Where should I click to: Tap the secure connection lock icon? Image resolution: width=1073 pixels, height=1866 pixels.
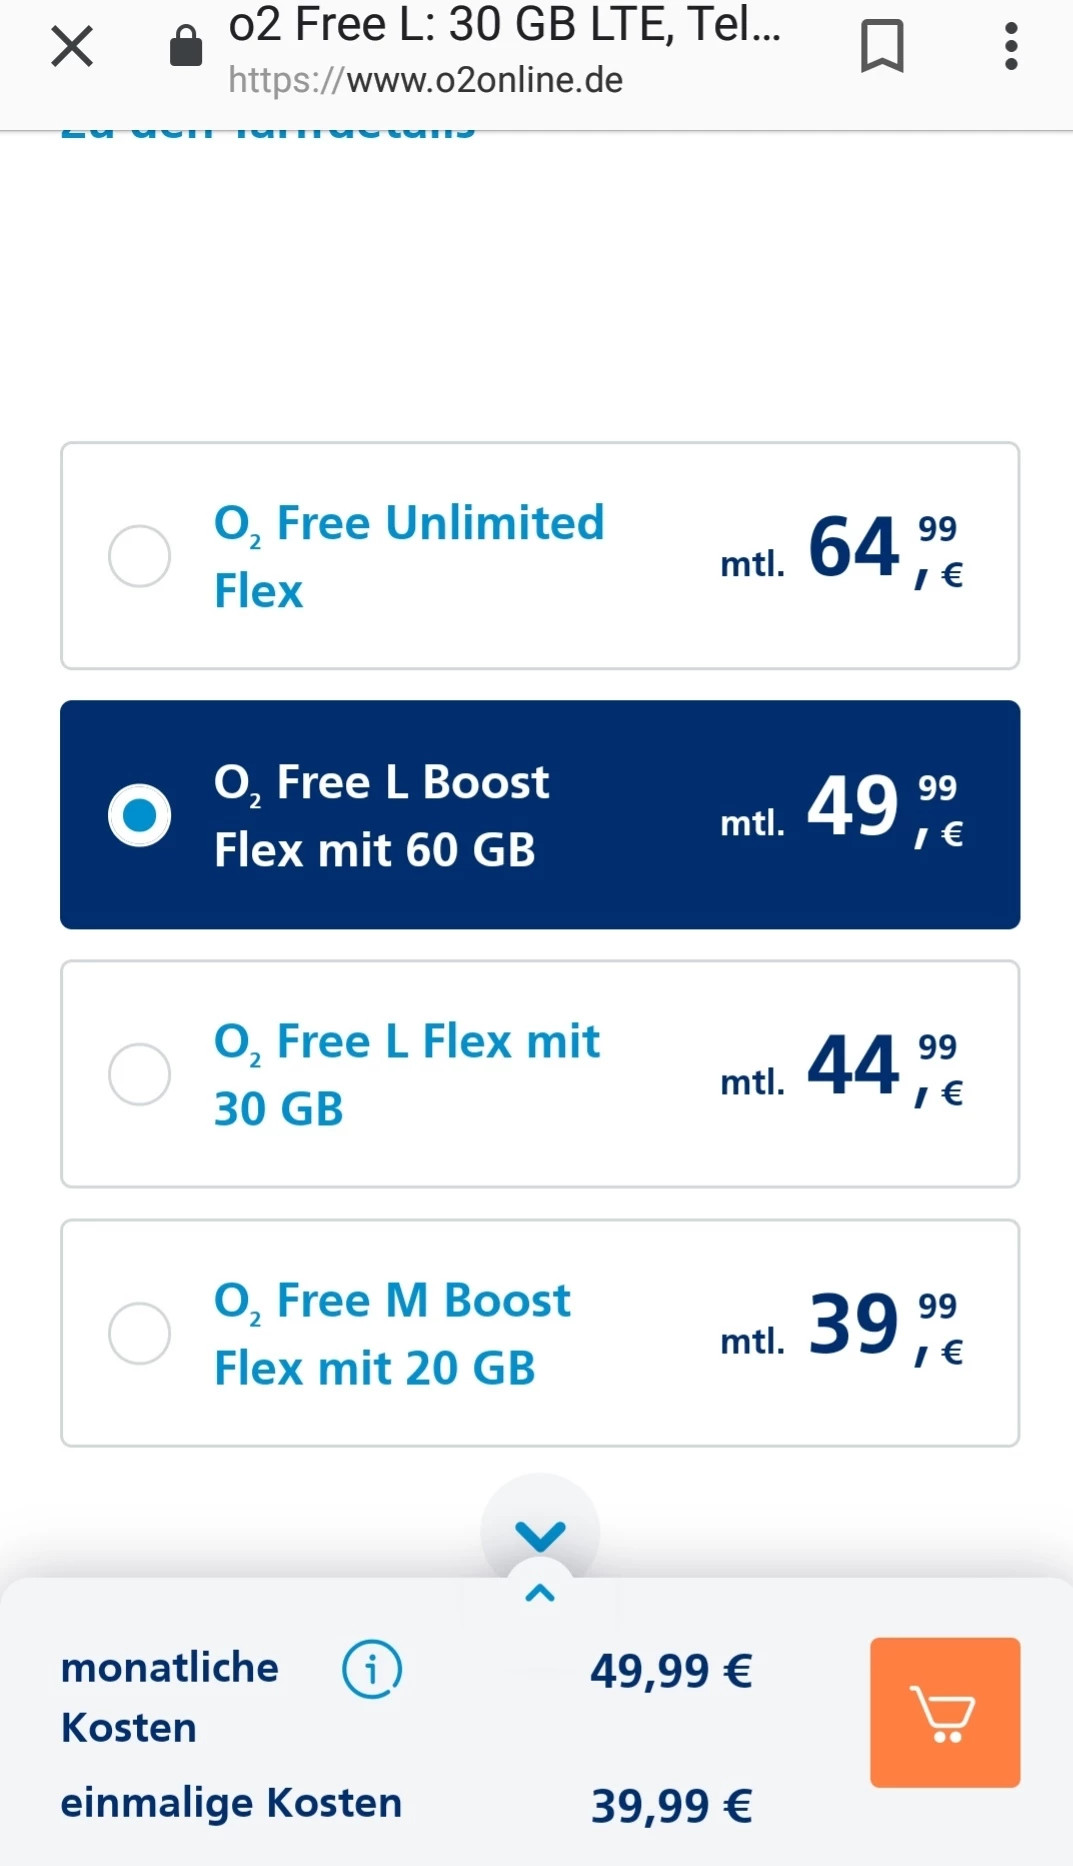coord(186,47)
